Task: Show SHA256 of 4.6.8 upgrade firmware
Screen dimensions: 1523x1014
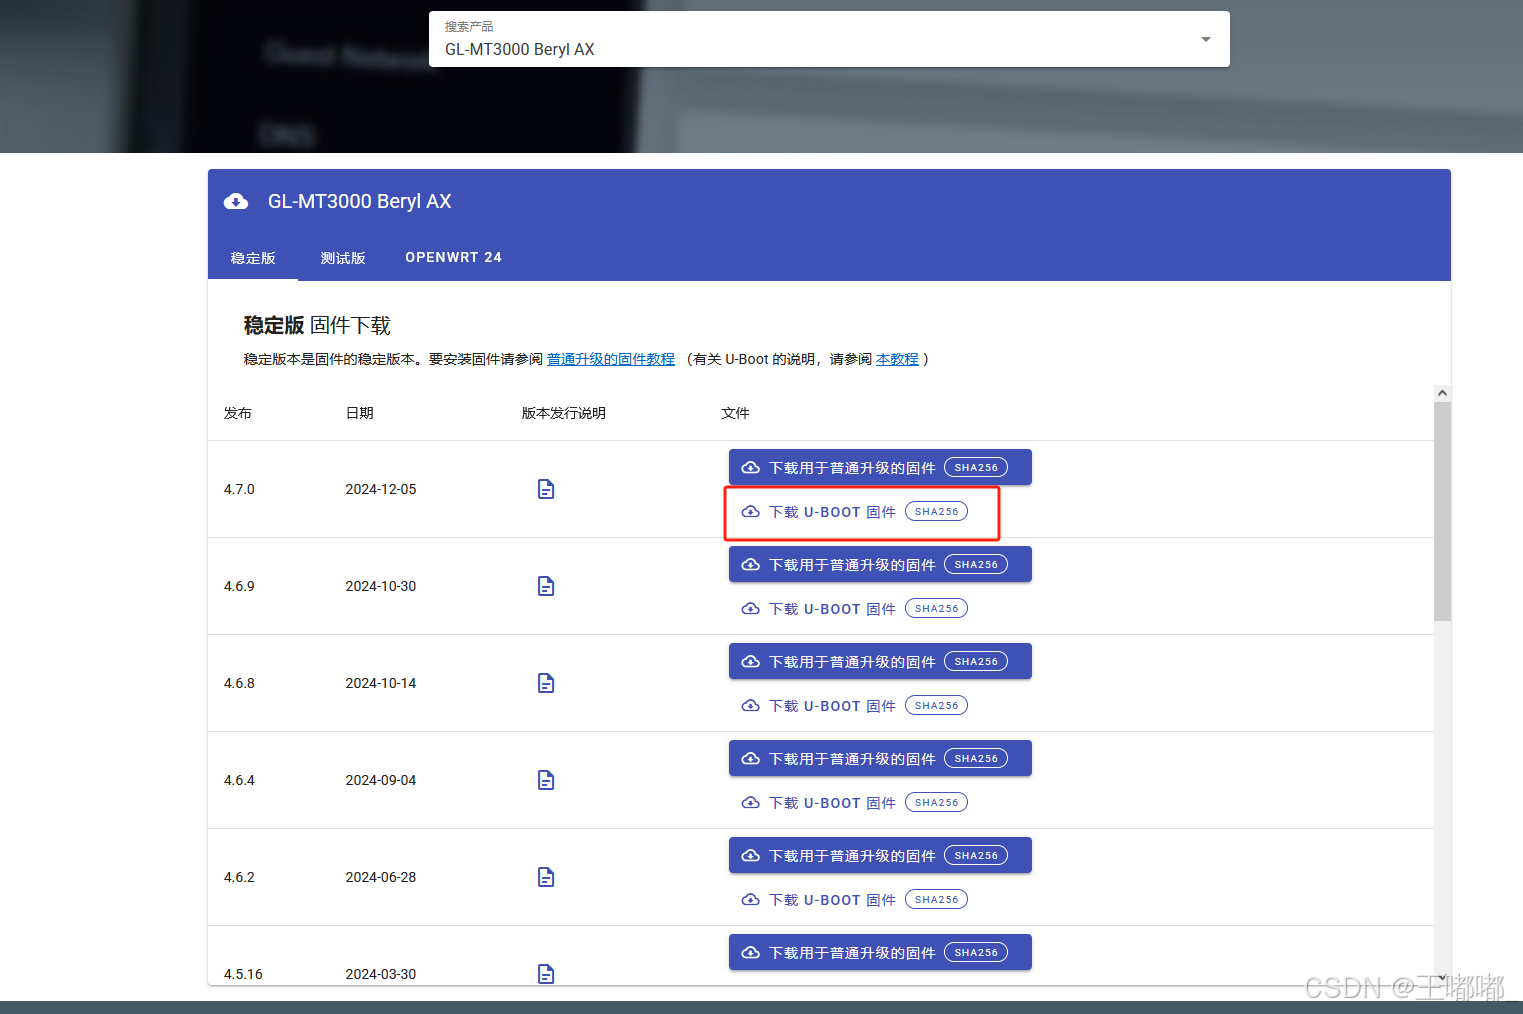Action: 976,661
